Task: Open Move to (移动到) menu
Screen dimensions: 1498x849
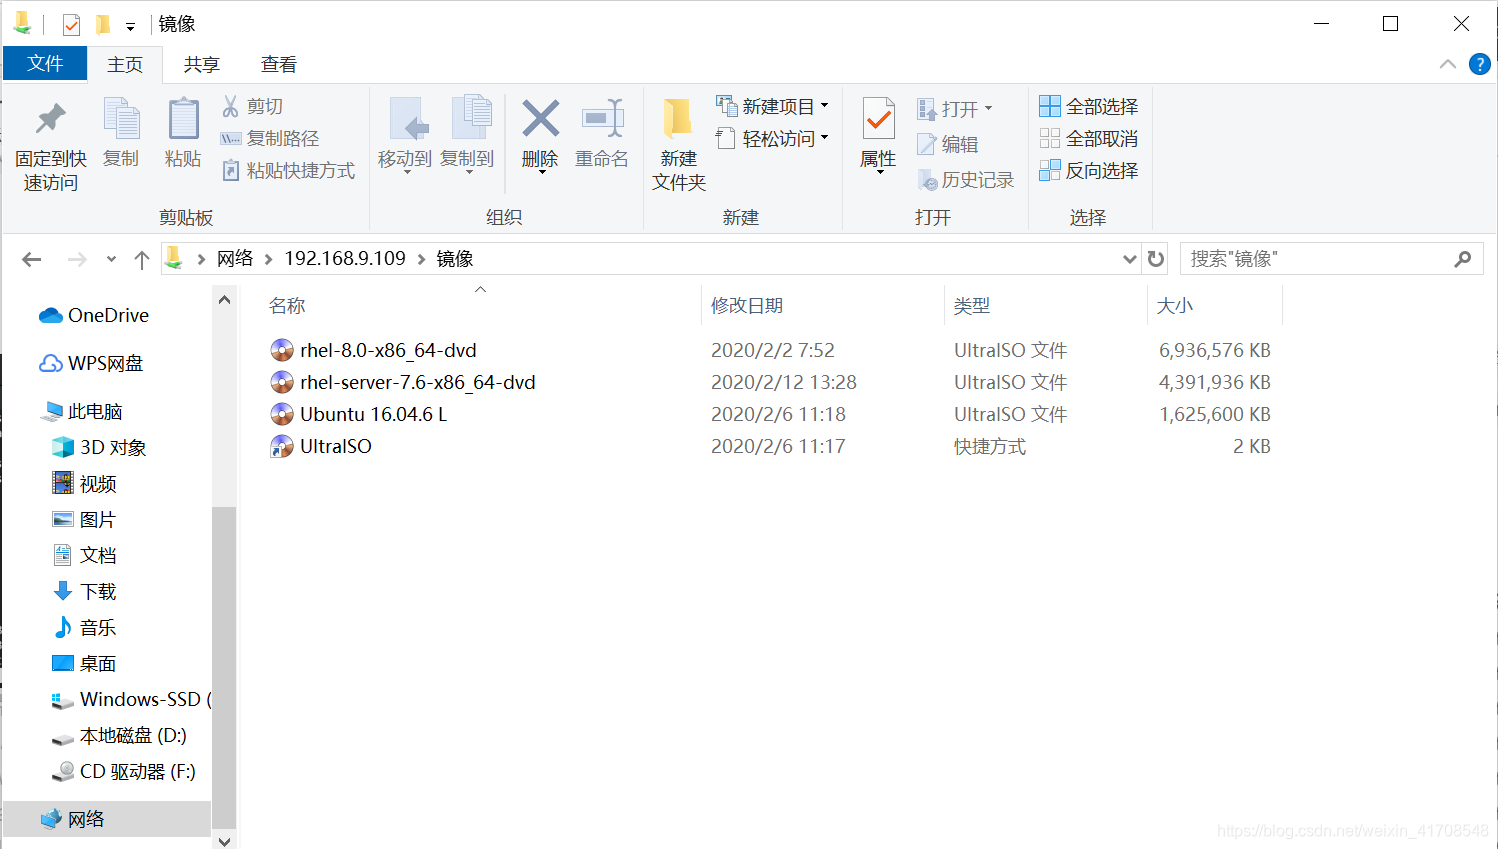Action: [405, 135]
